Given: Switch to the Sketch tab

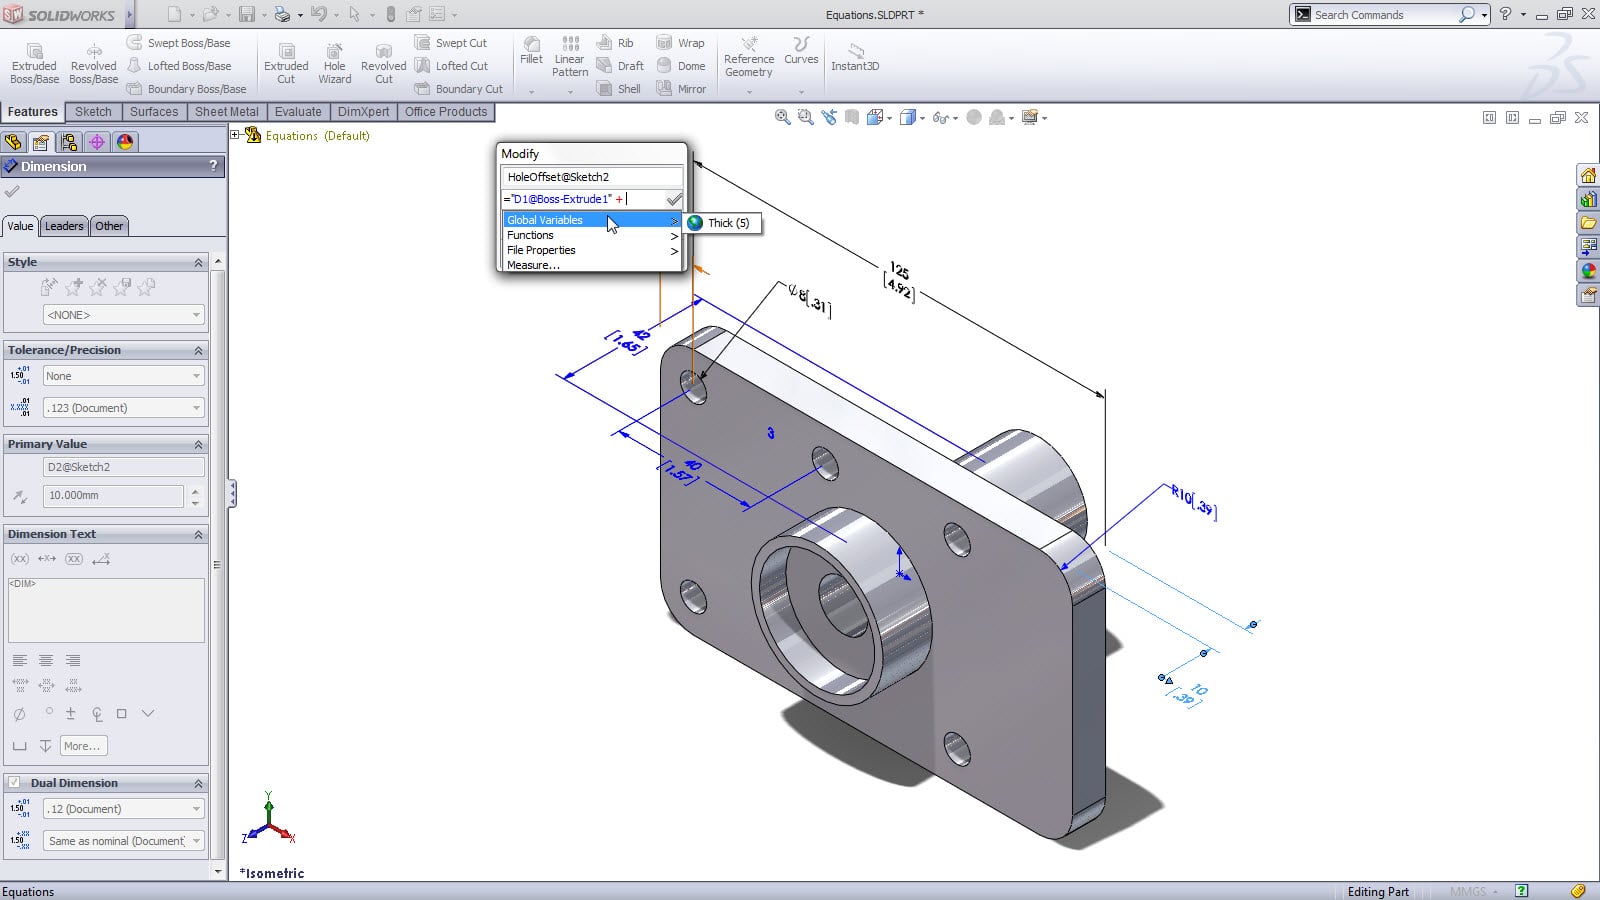Looking at the screenshot, I should pyautogui.click(x=93, y=112).
